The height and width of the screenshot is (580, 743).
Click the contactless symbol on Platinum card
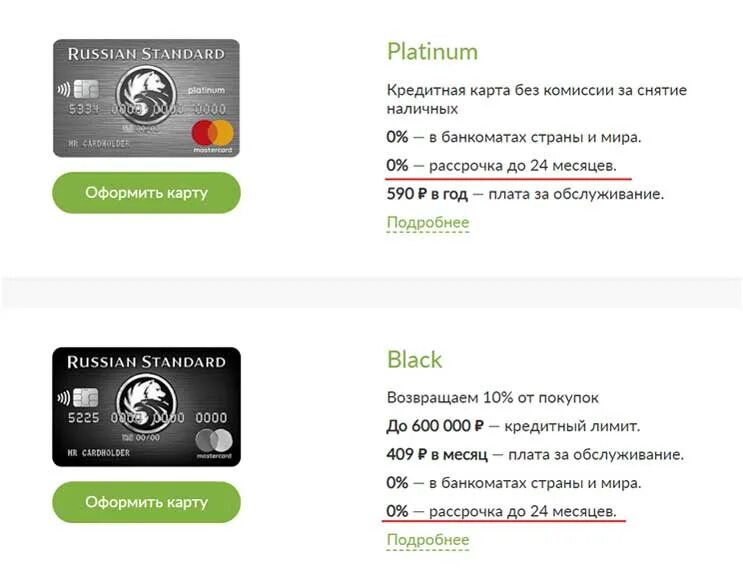click(x=64, y=89)
